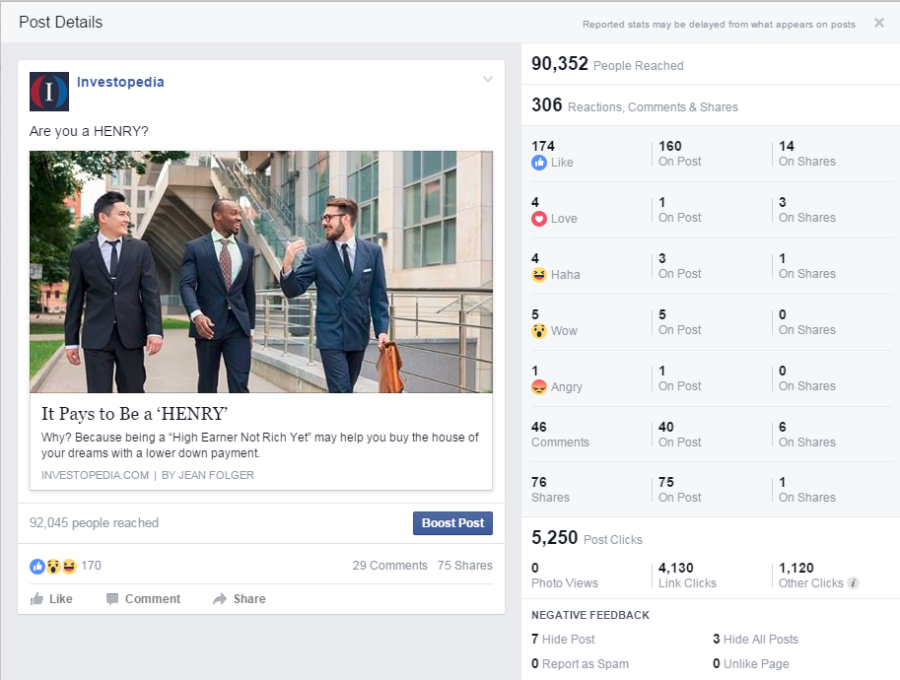Click the Investopedia profile logo icon
The width and height of the screenshot is (900, 680).
point(49,91)
